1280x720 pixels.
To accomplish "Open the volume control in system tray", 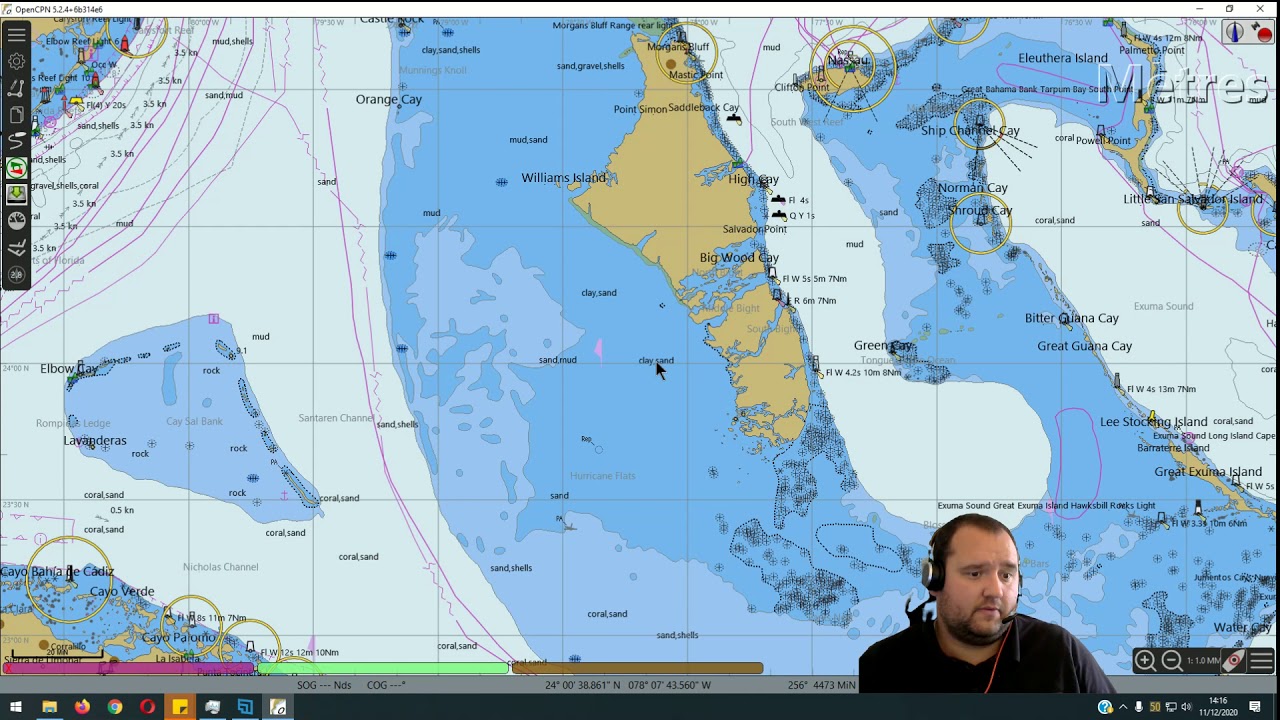I will pos(1186,708).
